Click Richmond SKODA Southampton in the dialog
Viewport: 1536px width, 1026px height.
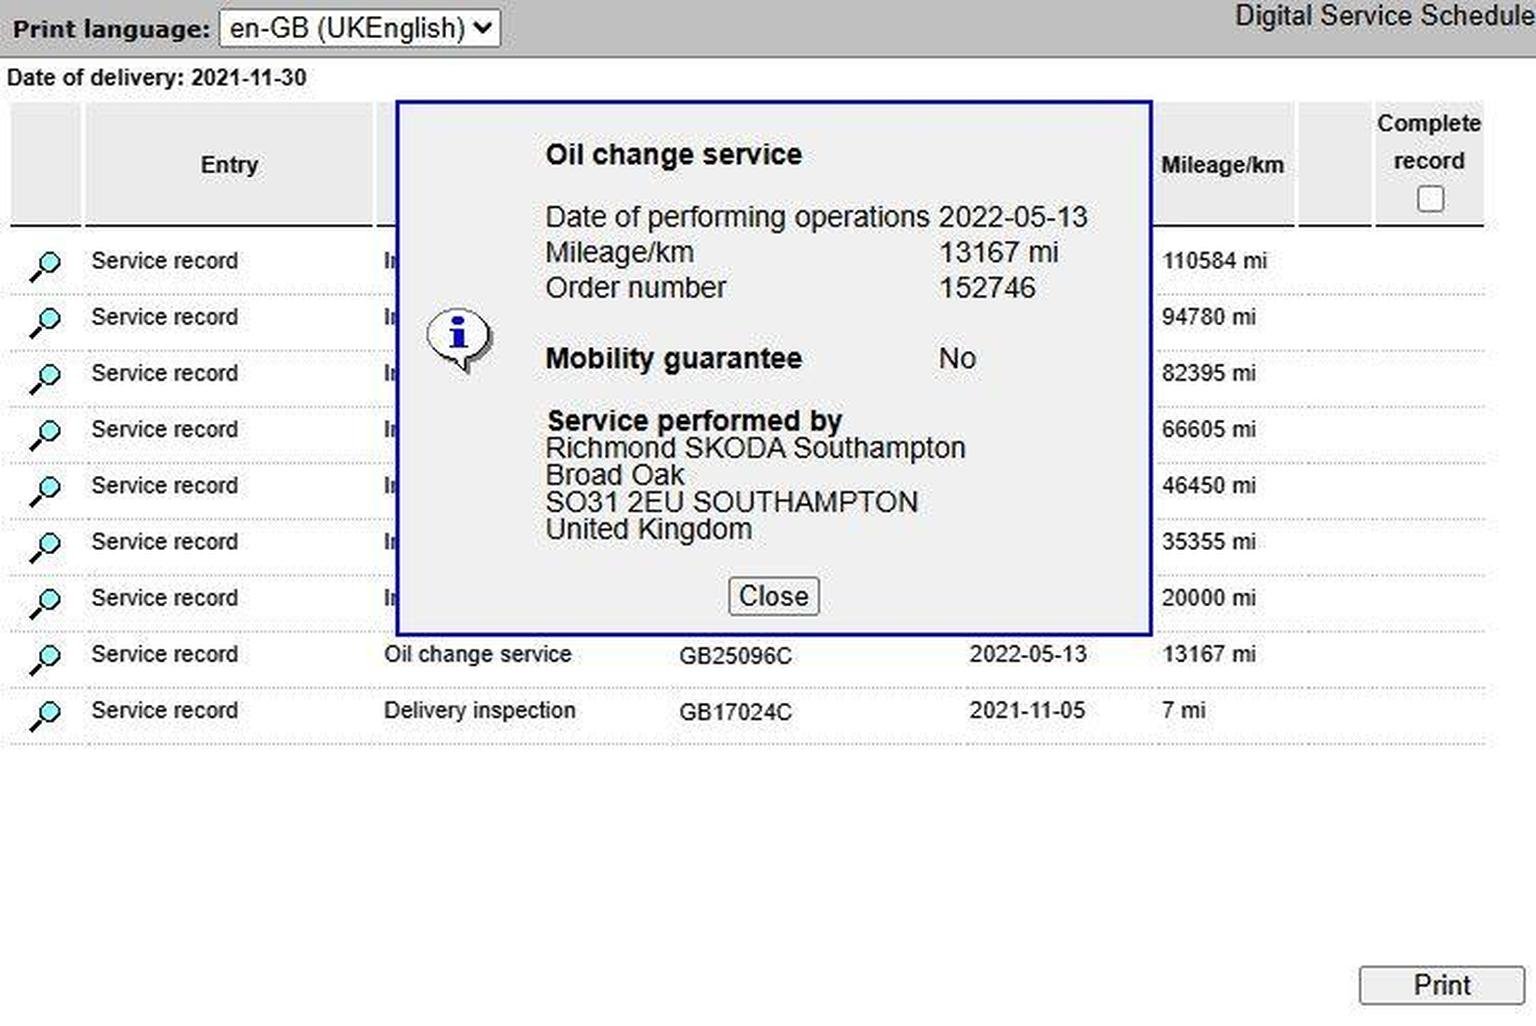click(755, 448)
